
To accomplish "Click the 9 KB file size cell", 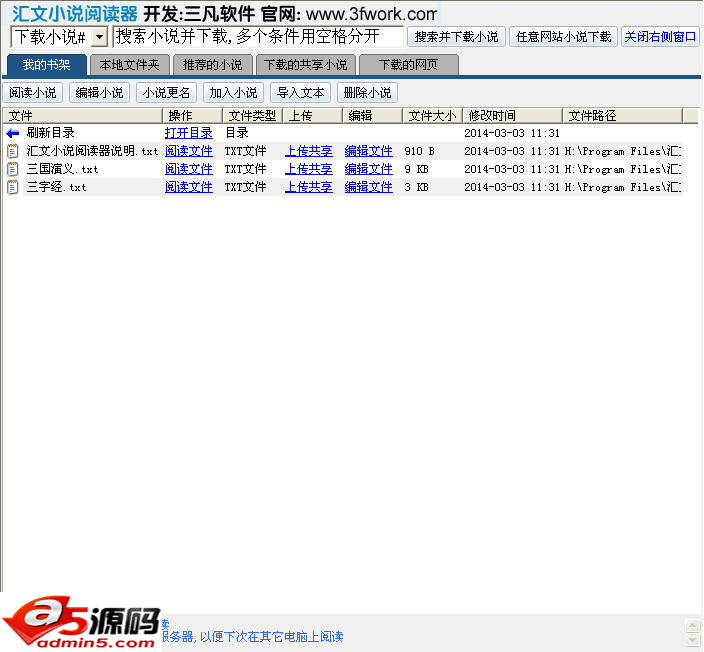I will point(416,169).
